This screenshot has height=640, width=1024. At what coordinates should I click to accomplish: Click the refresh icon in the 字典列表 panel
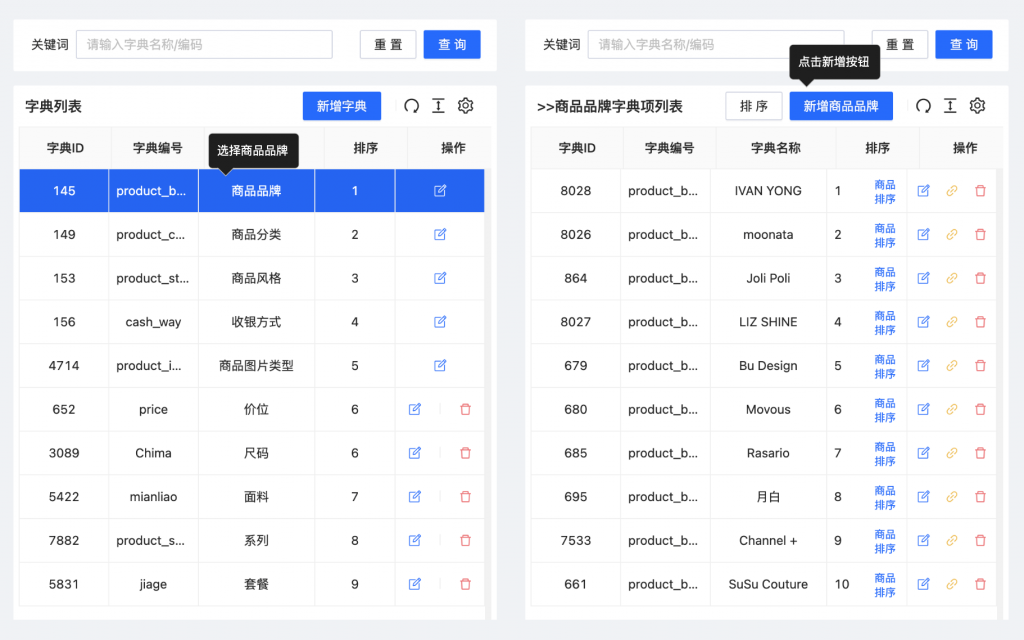tap(411, 106)
